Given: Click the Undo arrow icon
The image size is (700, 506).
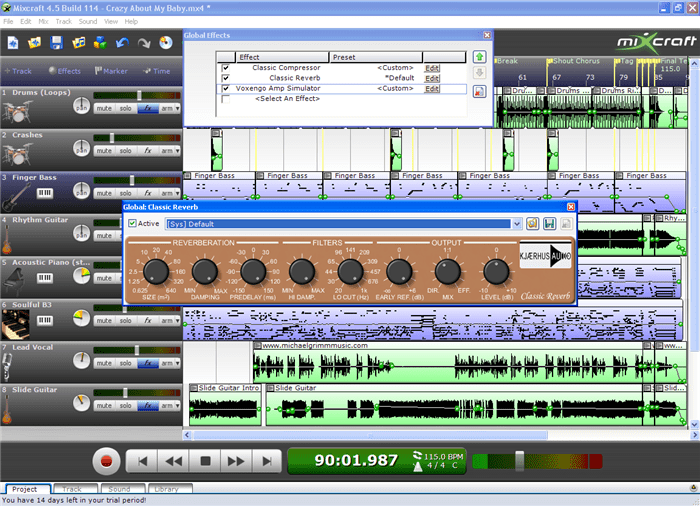Looking at the screenshot, I should pyautogui.click(x=122, y=43).
